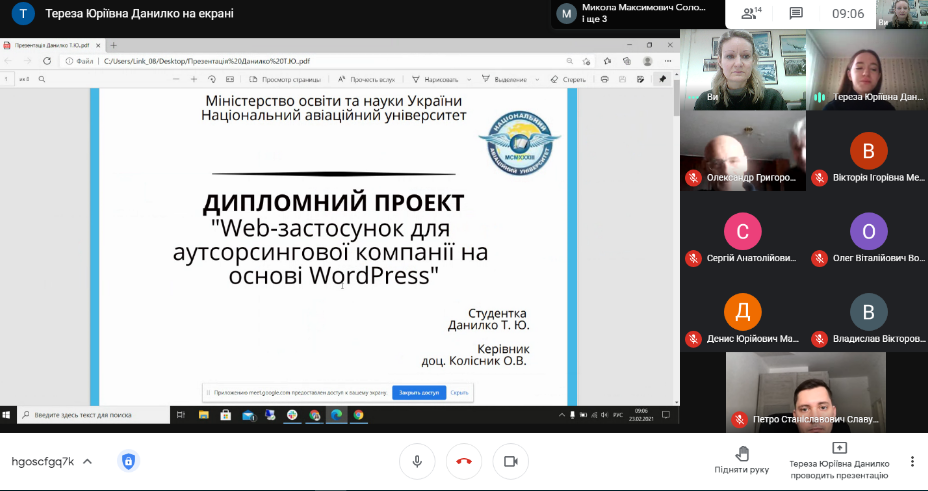This screenshot has height=491, width=928.
Task: Click the blue safety shield icon
Action: point(128,461)
